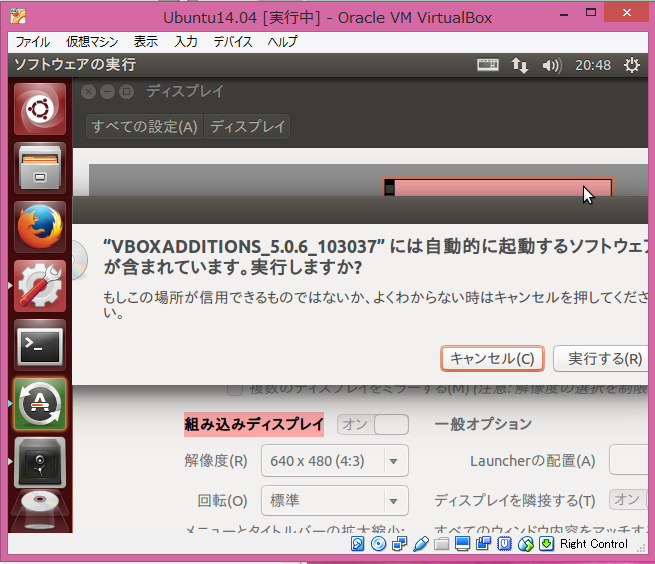This screenshot has height=564, width=655.
Task: Click the green-arrow keyboard capture icon
Action: [x=546, y=544]
